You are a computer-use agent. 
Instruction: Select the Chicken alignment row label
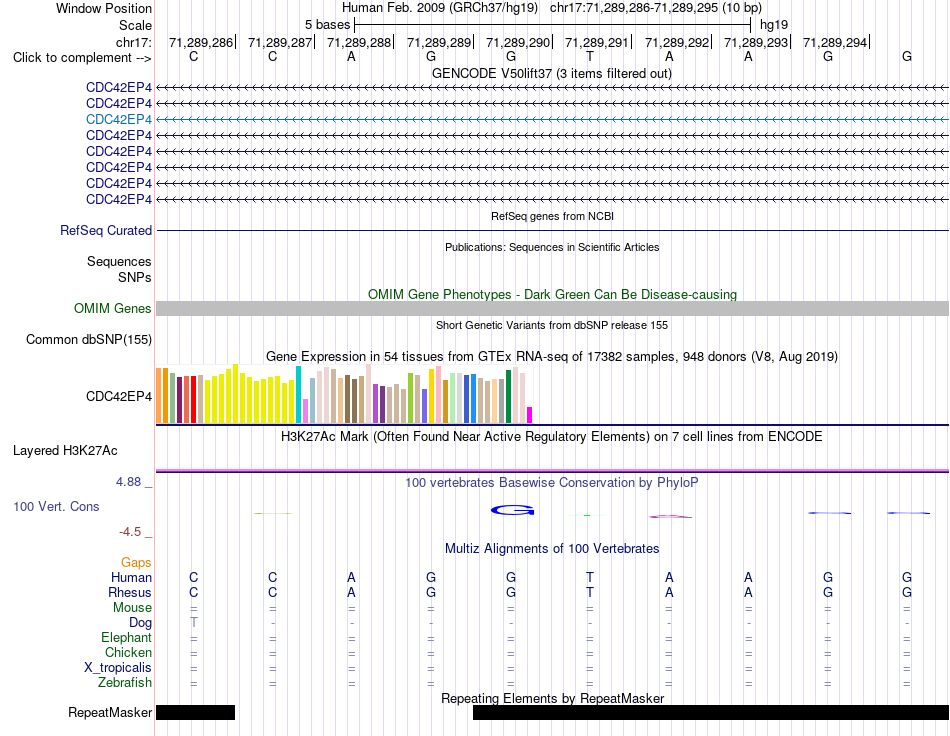(128, 652)
